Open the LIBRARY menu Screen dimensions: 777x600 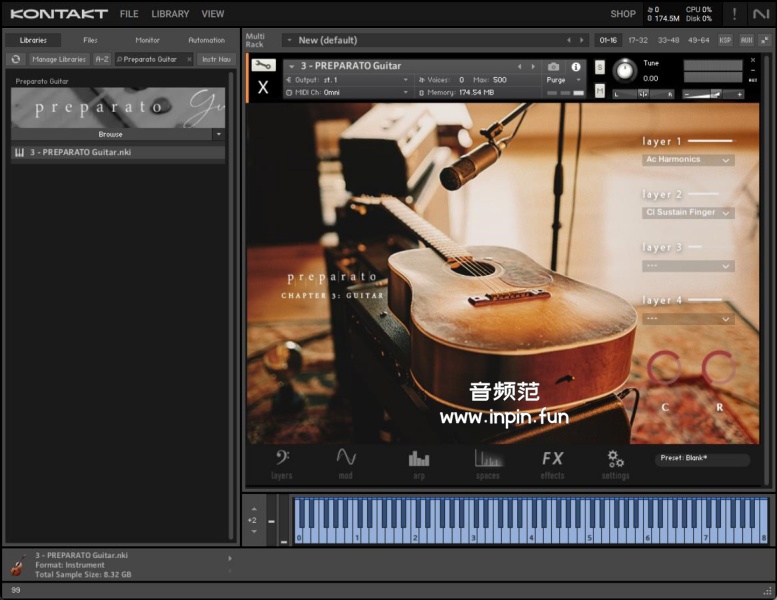[x=170, y=14]
